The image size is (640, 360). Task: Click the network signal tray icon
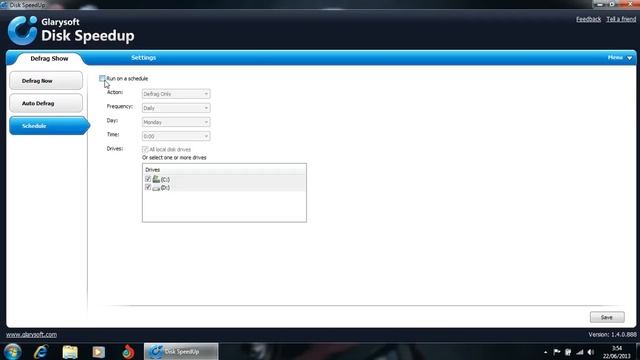pos(580,352)
